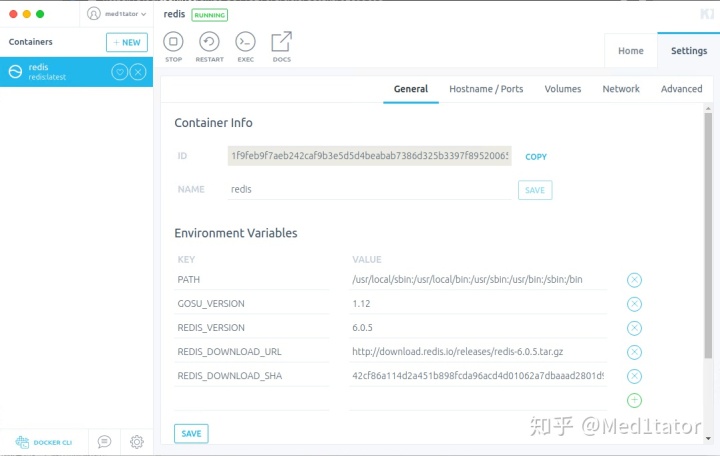Click the RUNNING status badge
The width and height of the screenshot is (720, 456).
209,15
